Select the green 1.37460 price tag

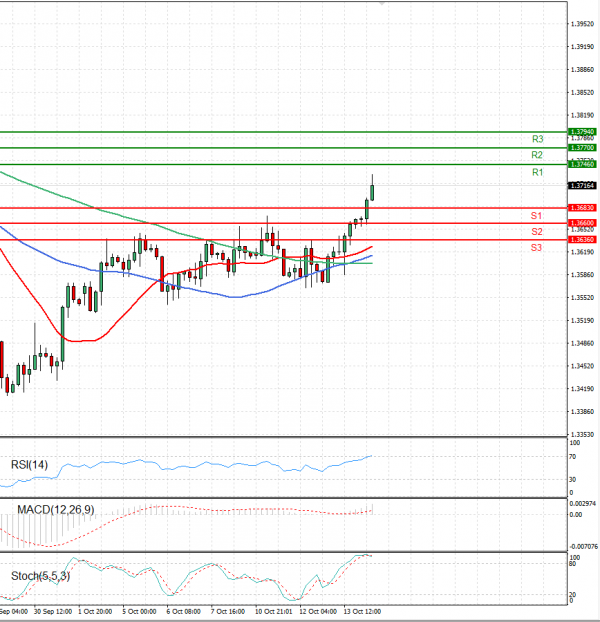pyautogui.click(x=582, y=164)
